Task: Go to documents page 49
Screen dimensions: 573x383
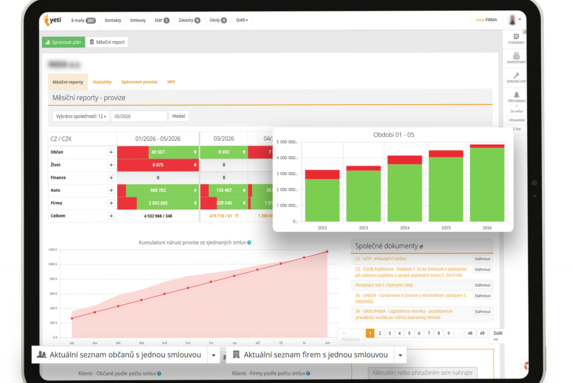Action: pos(482,333)
